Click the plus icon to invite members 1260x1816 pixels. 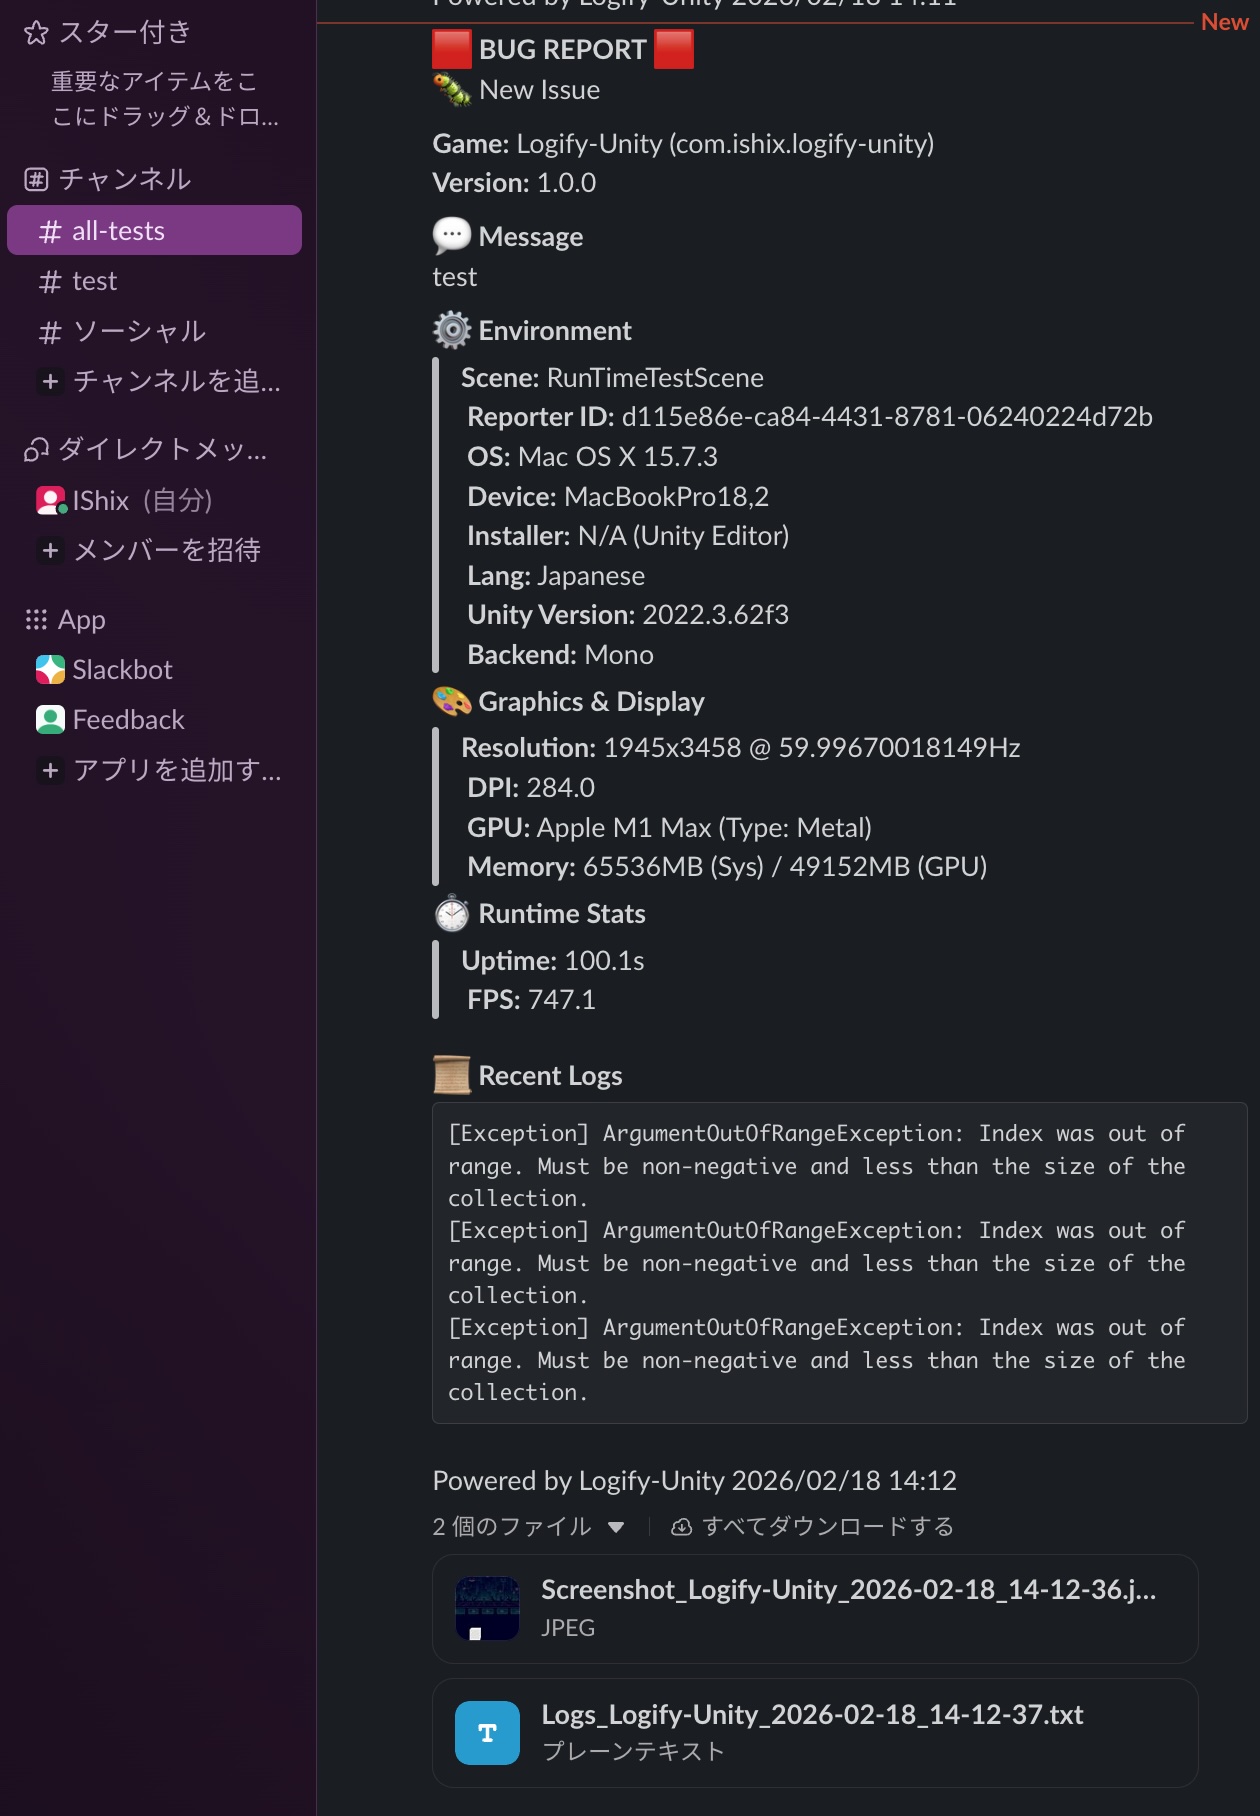coord(50,550)
